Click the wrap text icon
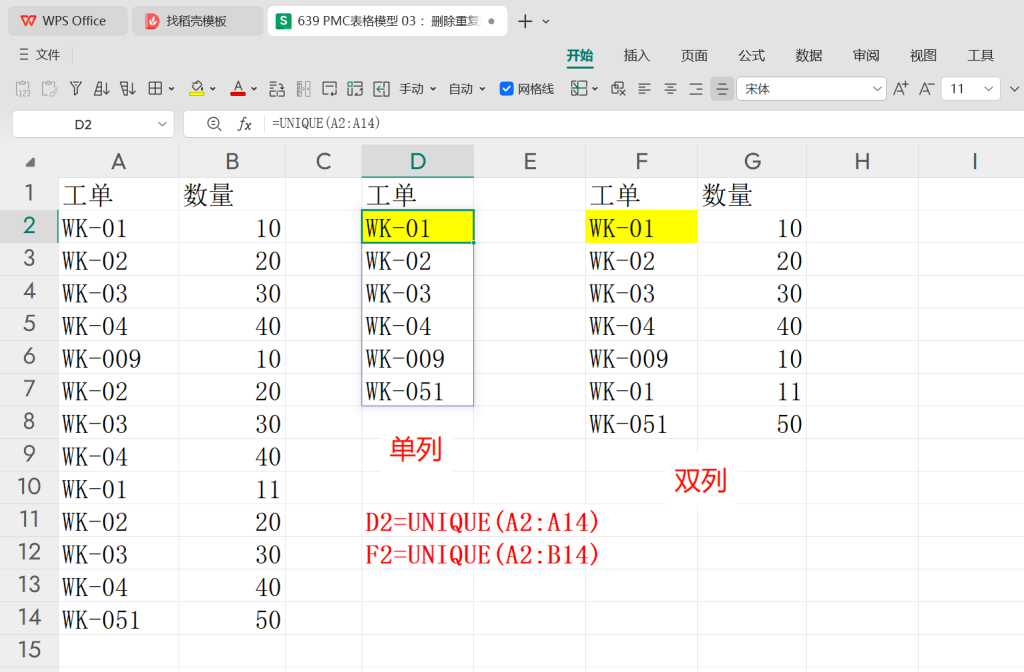Image resolution: width=1024 pixels, height=672 pixels. pyautogui.click(x=330, y=89)
